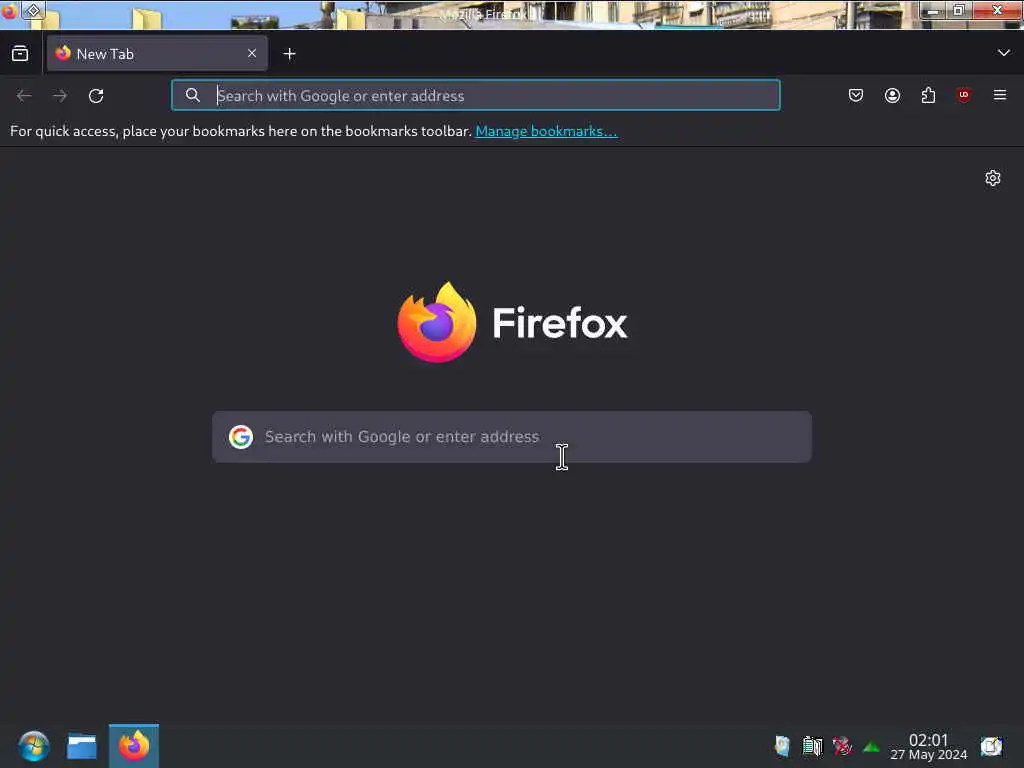1024x768 pixels.
Task: Open Firefox account menu icon
Action: [892, 95]
